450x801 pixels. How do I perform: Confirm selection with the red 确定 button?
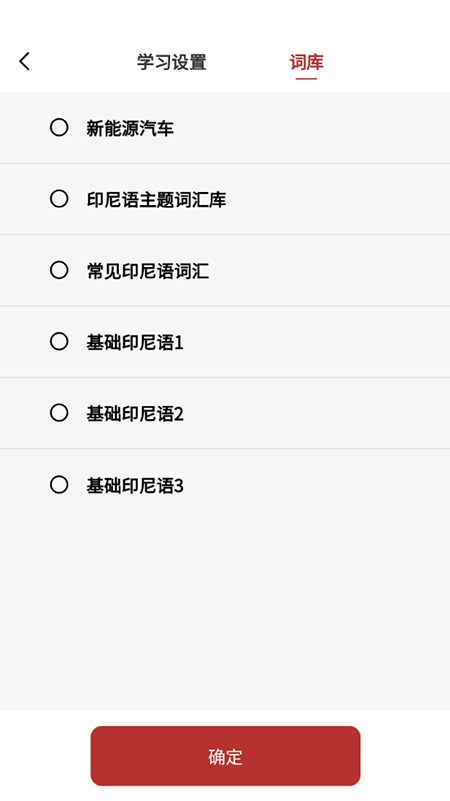pos(225,756)
